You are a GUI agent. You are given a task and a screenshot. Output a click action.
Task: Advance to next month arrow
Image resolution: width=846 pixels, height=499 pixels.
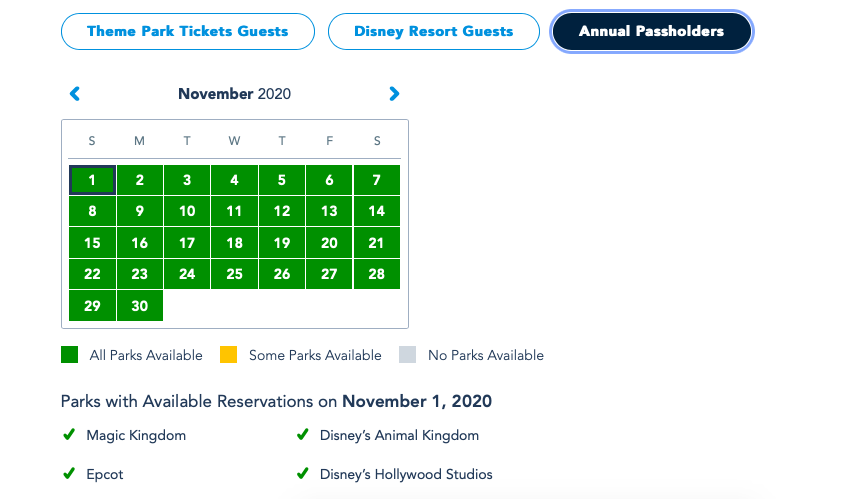[x=394, y=94]
